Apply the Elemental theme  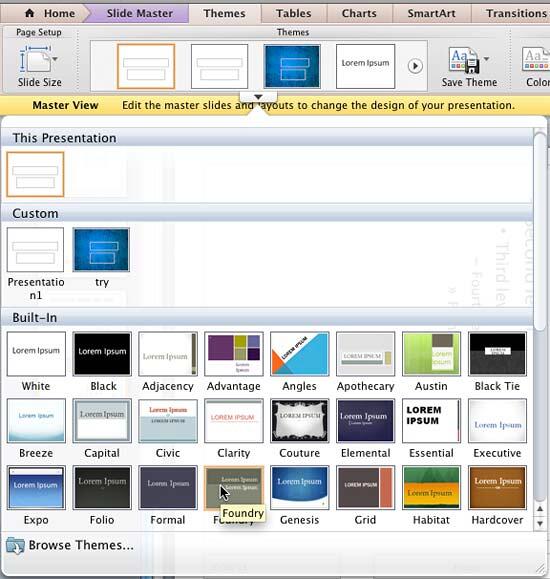(x=365, y=421)
